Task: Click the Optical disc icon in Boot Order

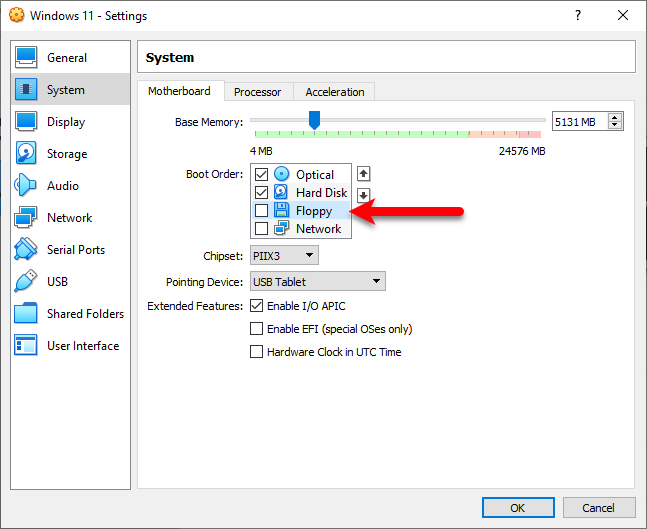Action: 281,174
